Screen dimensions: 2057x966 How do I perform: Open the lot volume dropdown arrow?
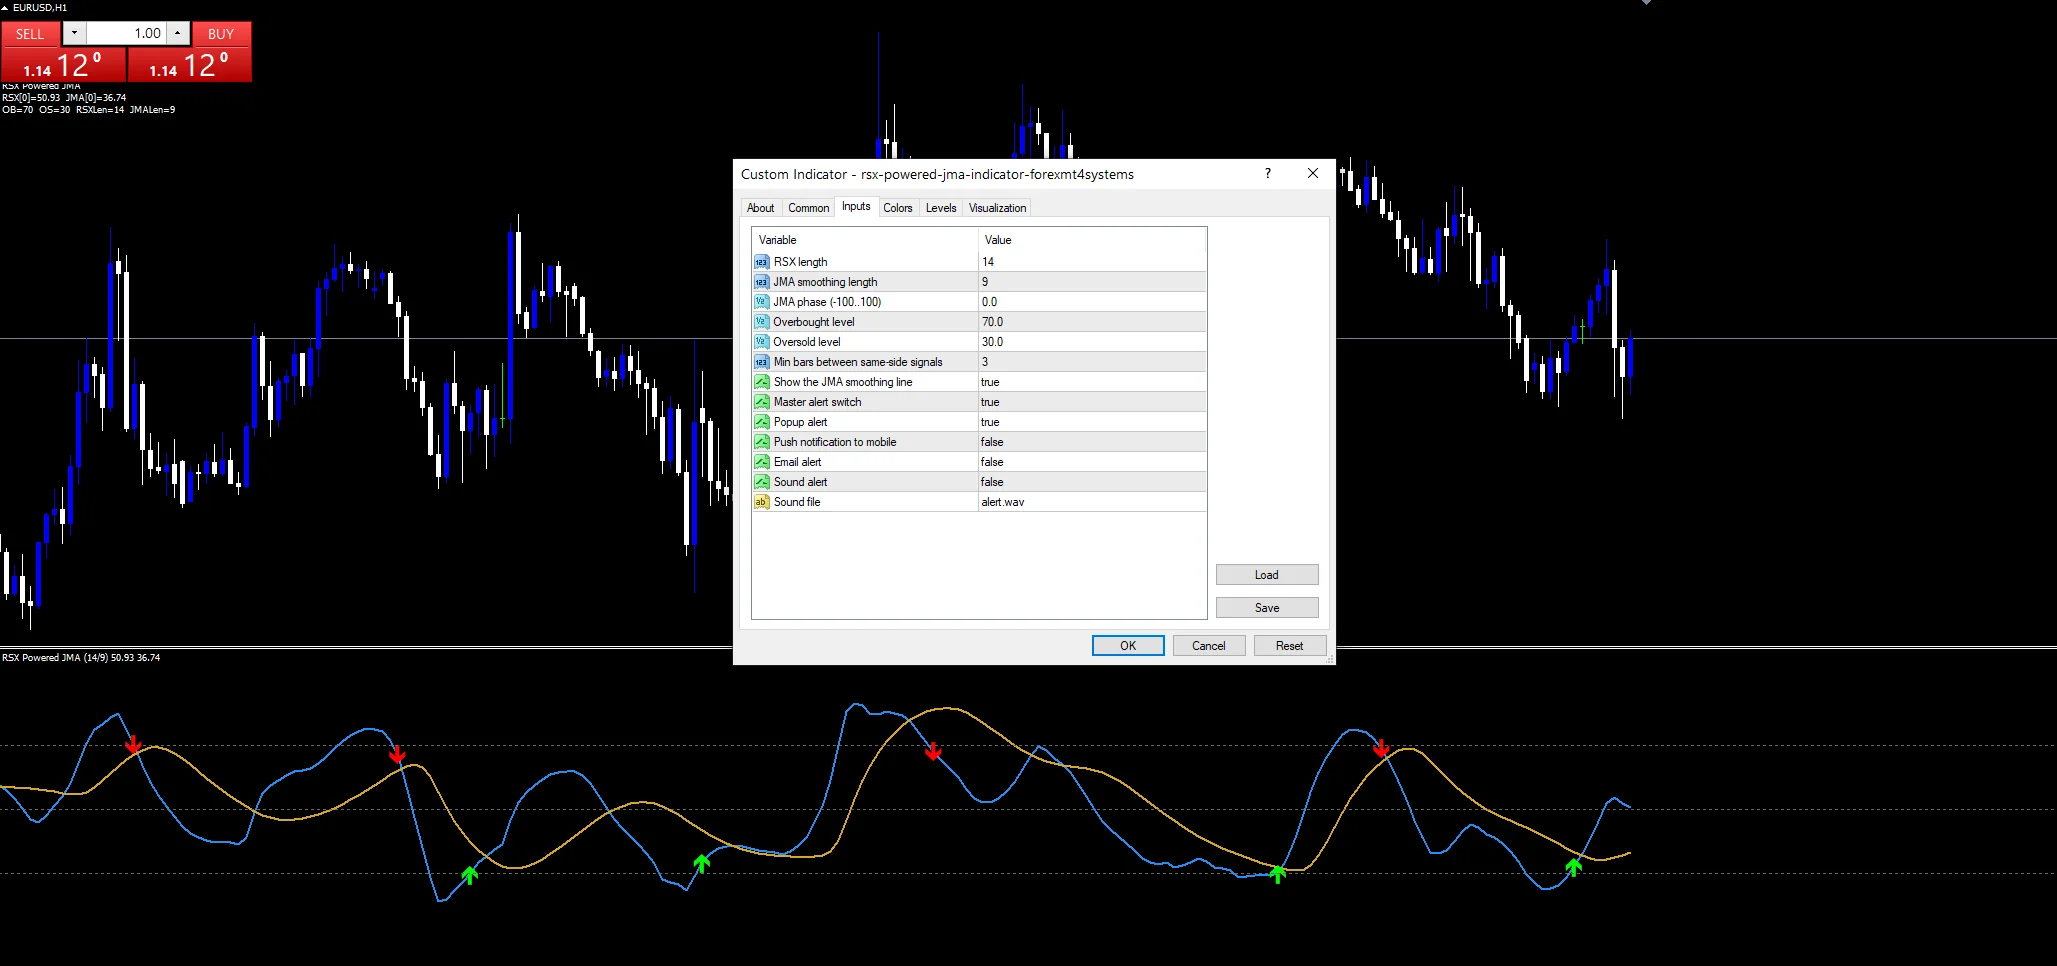point(74,33)
